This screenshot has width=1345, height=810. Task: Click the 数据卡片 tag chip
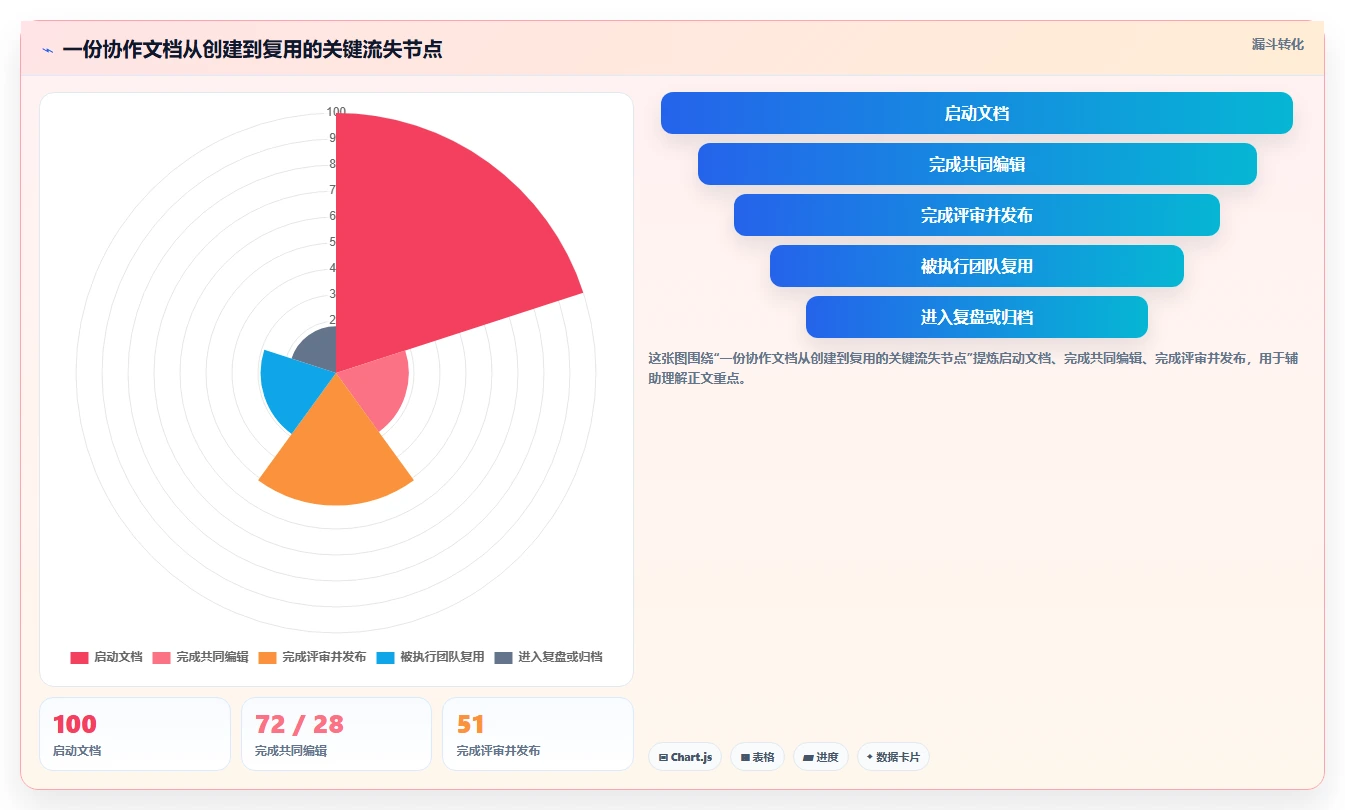[x=893, y=757]
